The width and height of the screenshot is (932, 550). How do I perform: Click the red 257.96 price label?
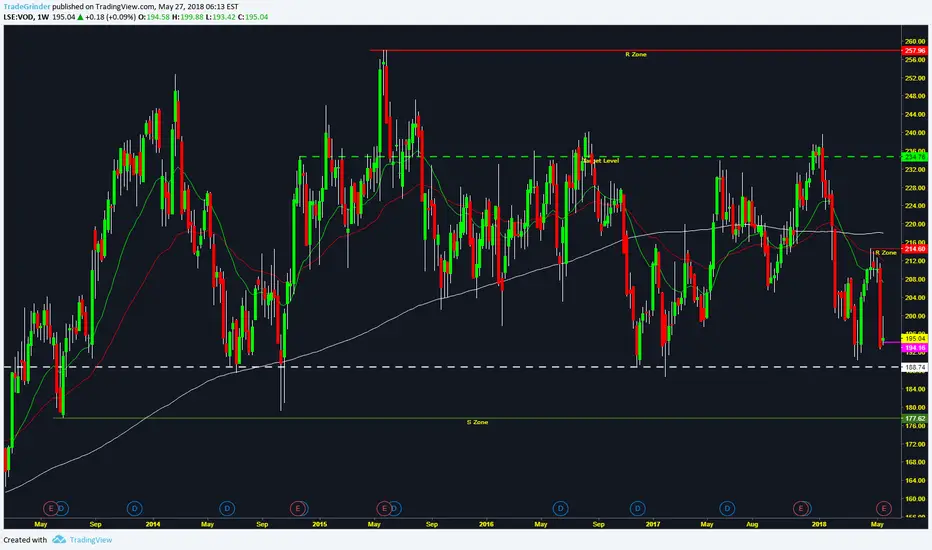[915, 51]
